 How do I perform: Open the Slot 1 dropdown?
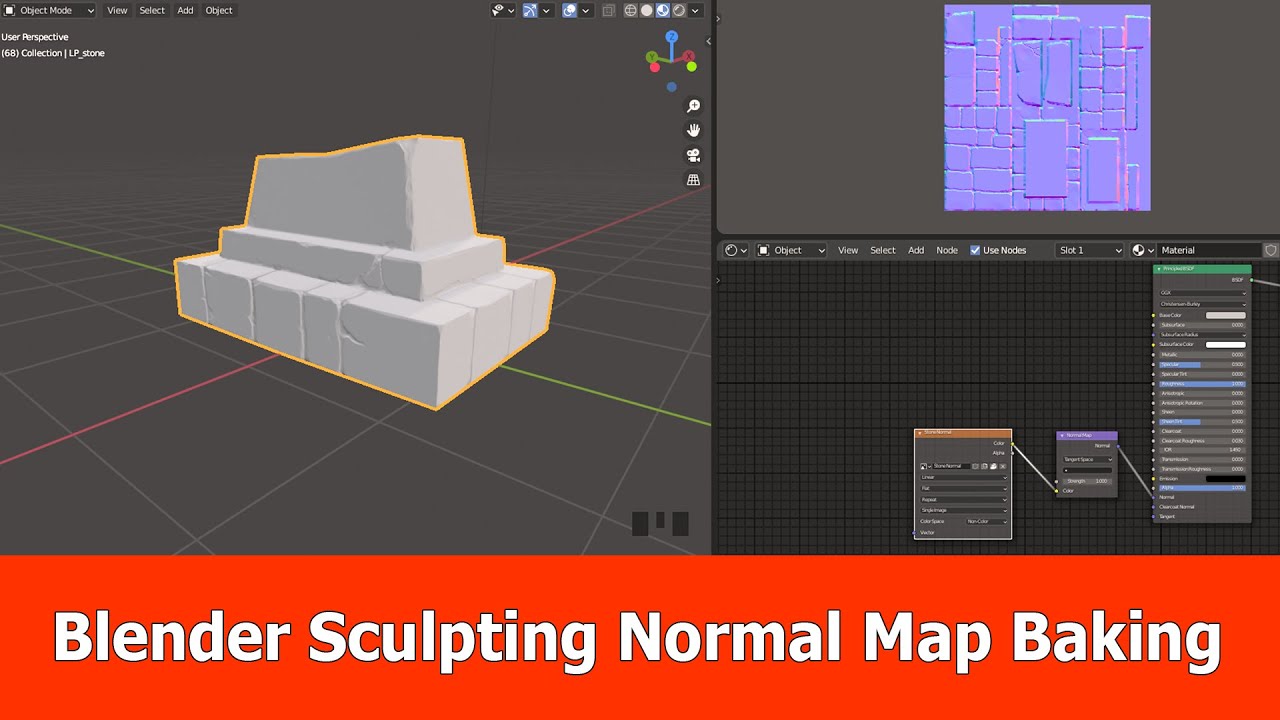[1091, 250]
